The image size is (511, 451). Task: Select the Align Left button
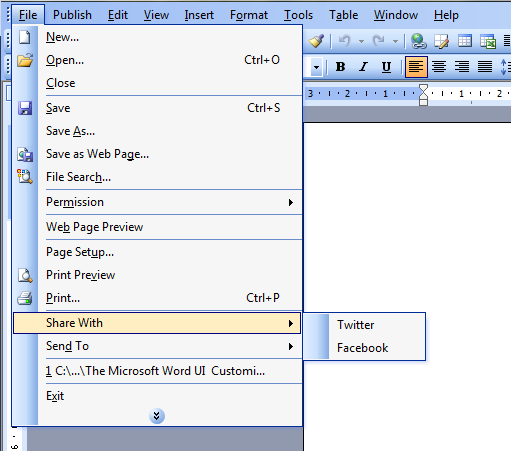416,67
